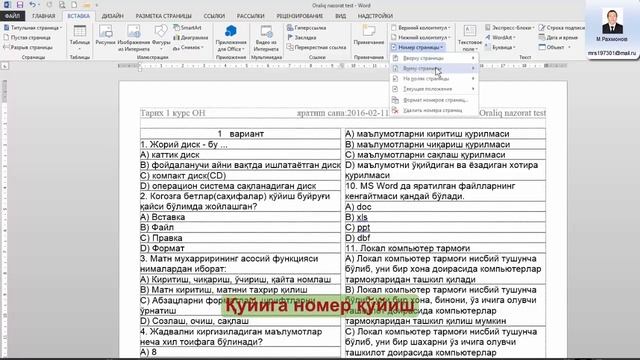Click the header text 'Тарих 1 курс ОН'

[173, 113]
